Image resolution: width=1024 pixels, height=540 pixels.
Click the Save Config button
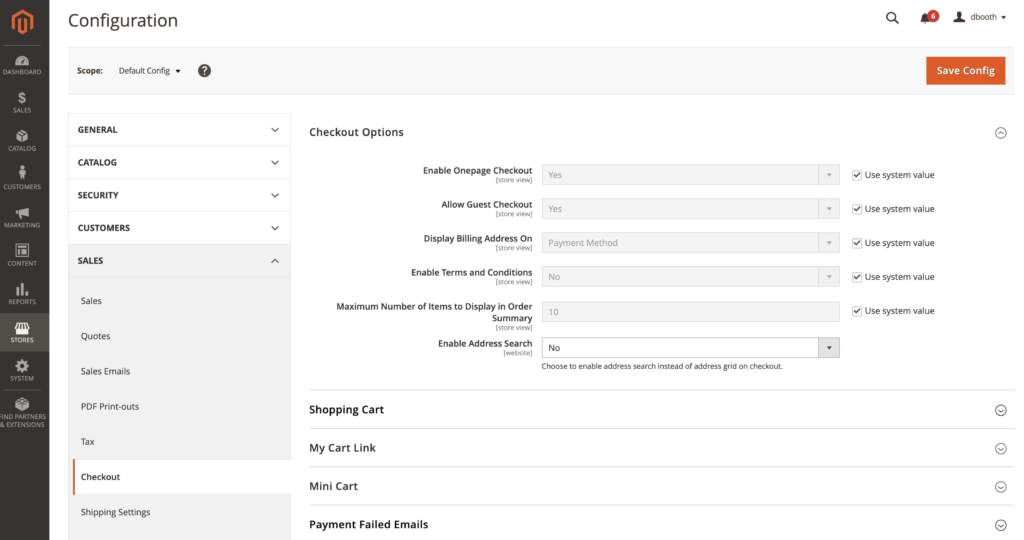tap(965, 71)
